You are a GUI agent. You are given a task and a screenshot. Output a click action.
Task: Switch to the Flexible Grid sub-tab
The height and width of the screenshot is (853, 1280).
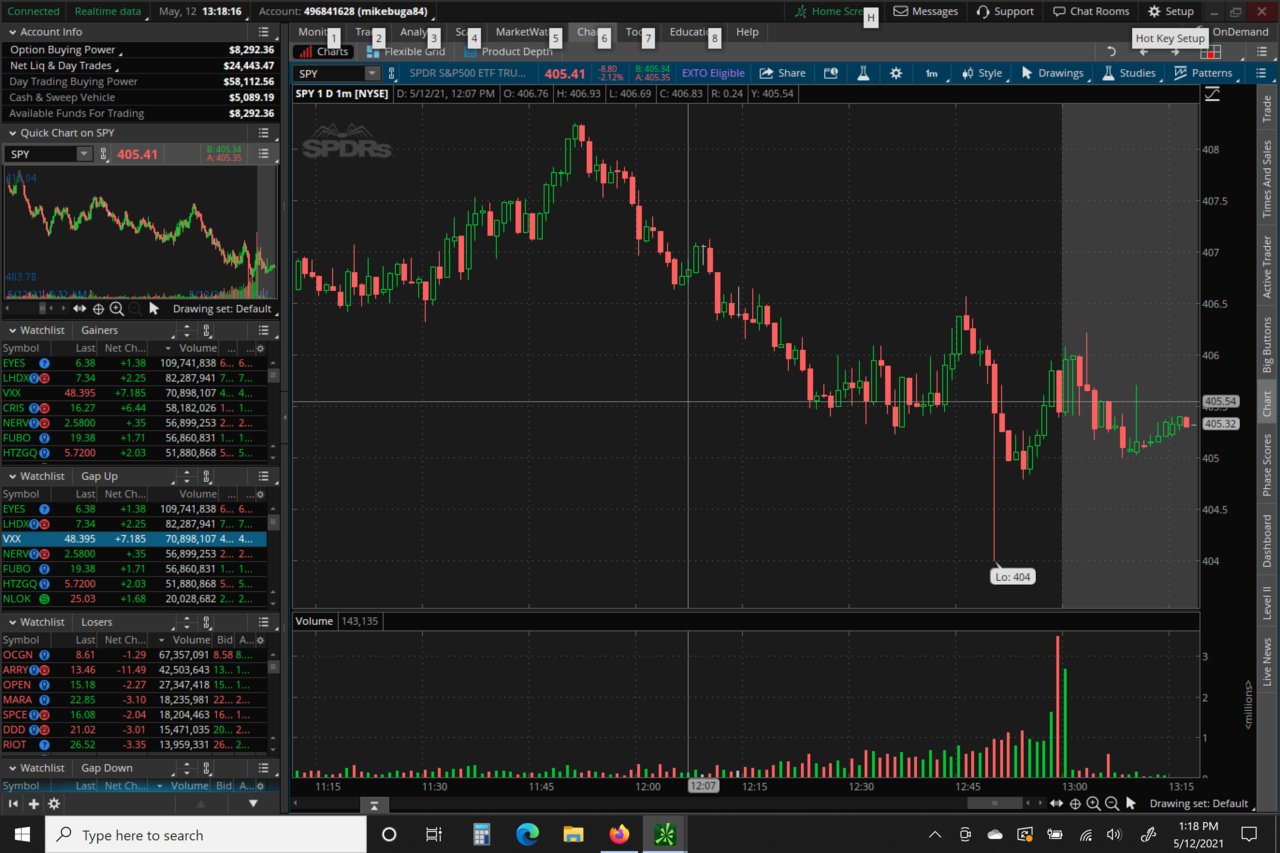pyautogui.click(x=405, y=51)
